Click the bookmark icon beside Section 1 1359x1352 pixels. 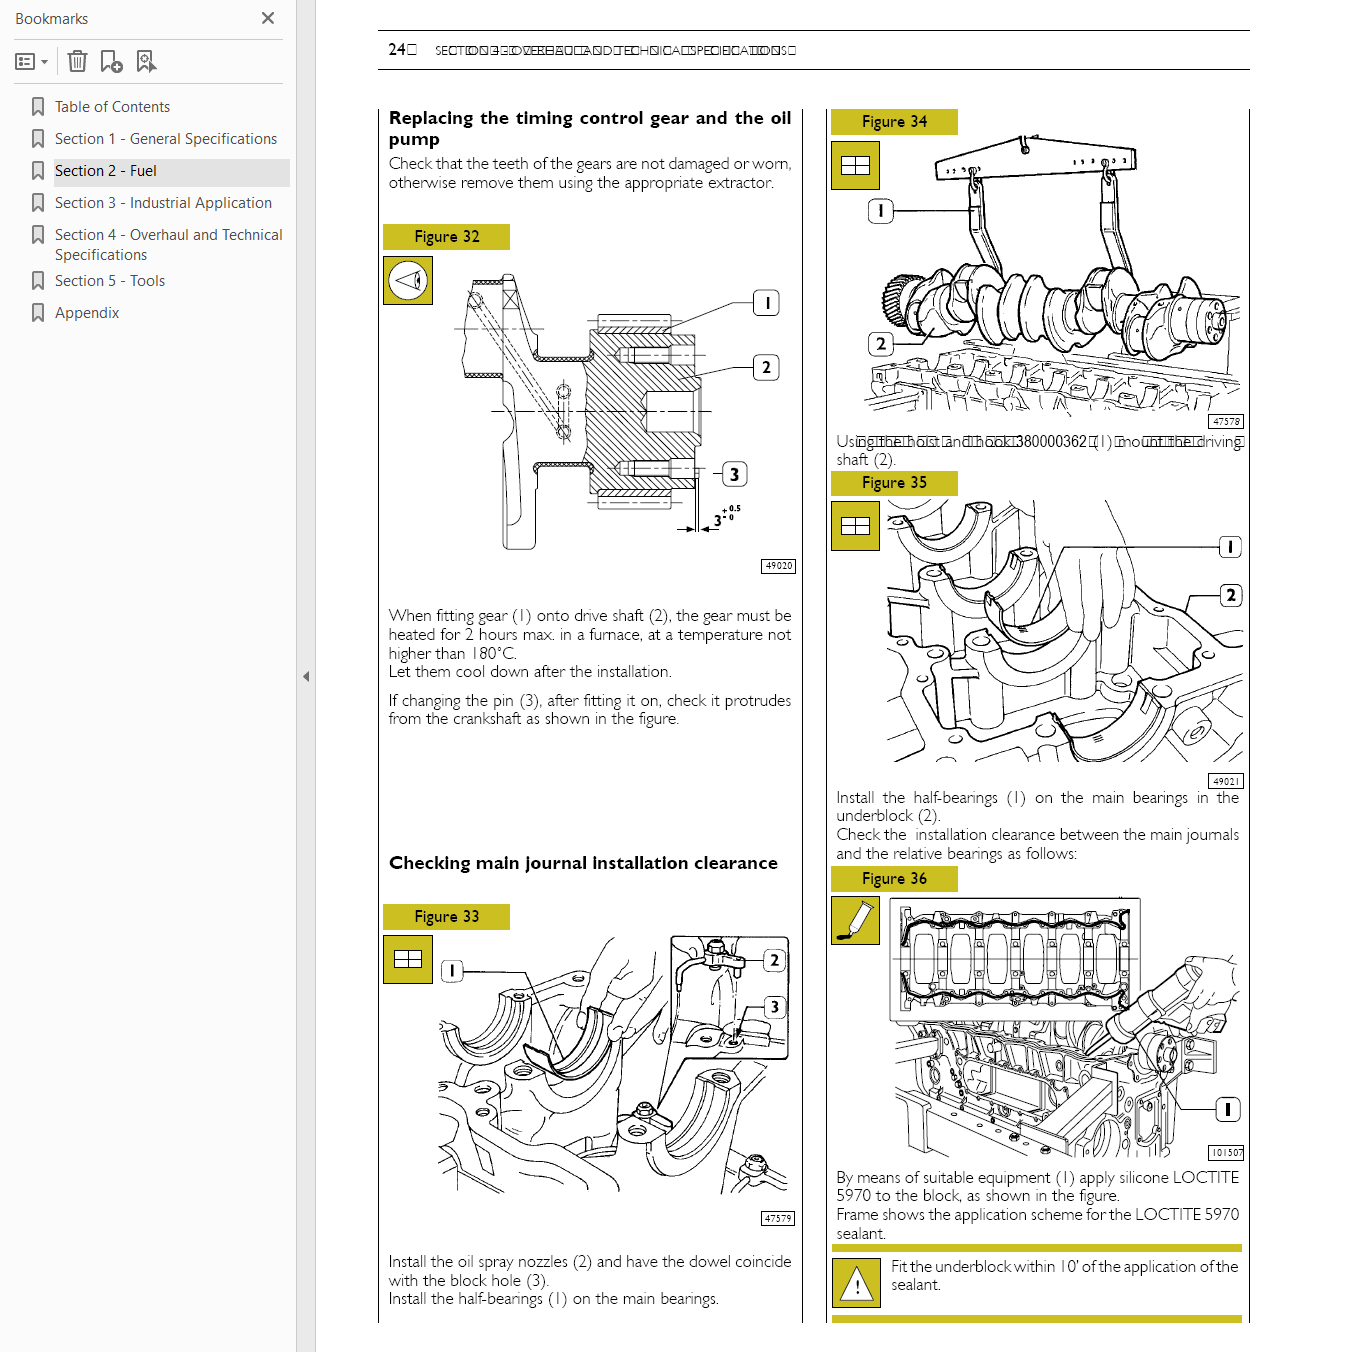(38, 139)
